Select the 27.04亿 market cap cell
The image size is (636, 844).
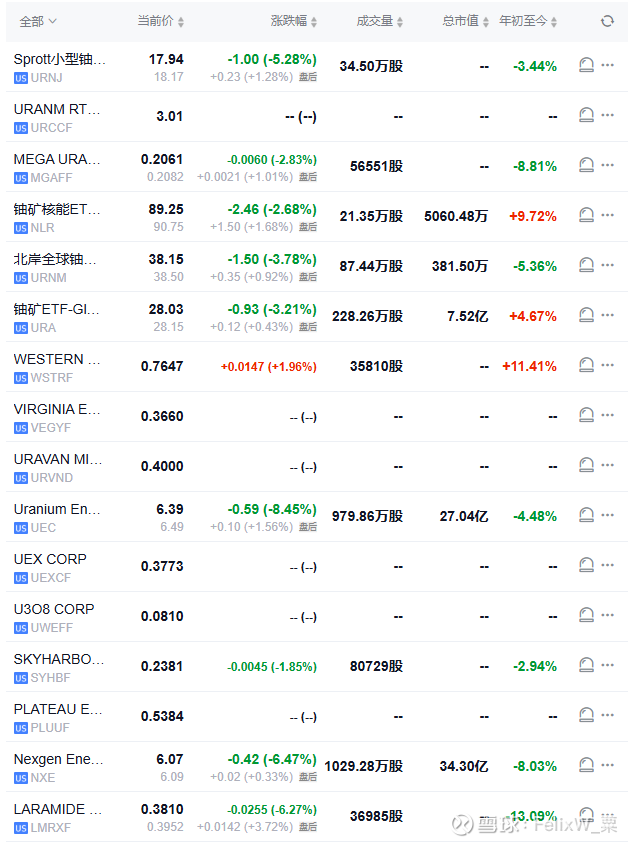tap(463, 517)
